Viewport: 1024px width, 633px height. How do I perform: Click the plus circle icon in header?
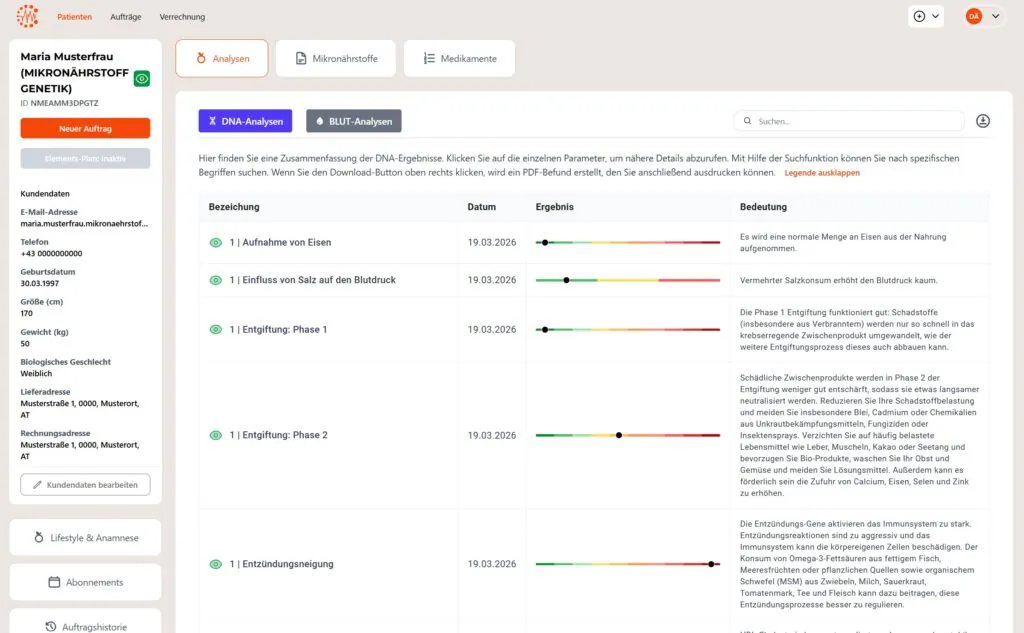(920, 16)
